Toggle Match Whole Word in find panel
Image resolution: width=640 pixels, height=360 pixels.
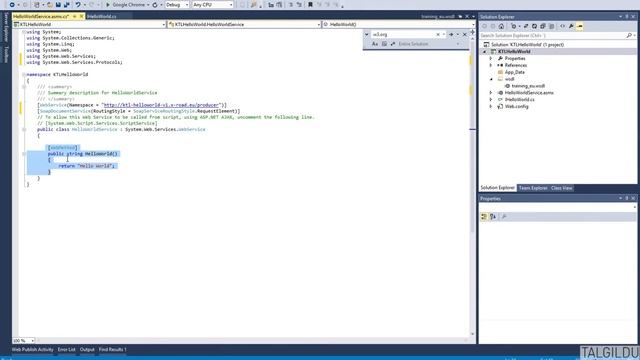point(384,44)
